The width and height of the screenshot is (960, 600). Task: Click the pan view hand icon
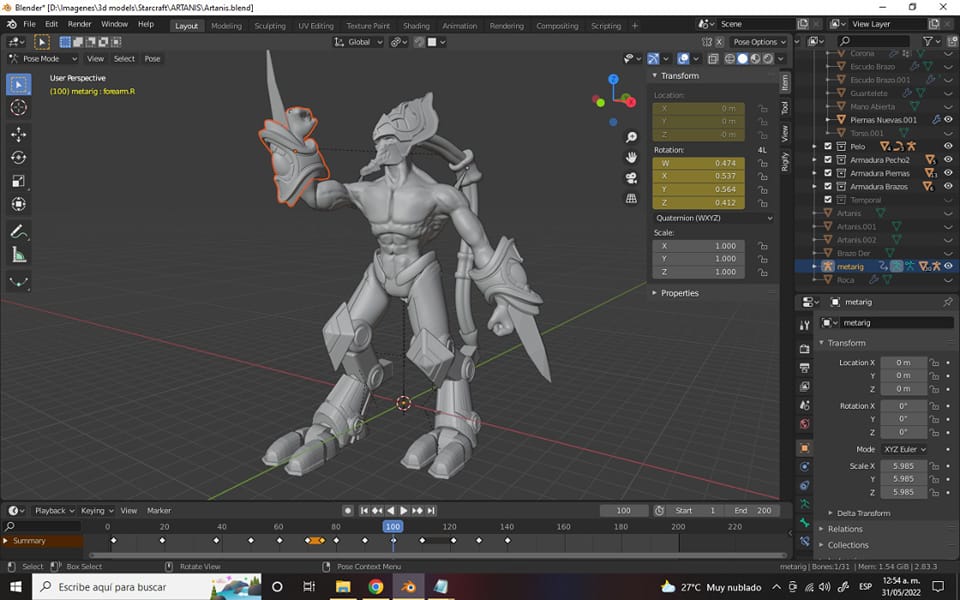click(x=631, y=157)
